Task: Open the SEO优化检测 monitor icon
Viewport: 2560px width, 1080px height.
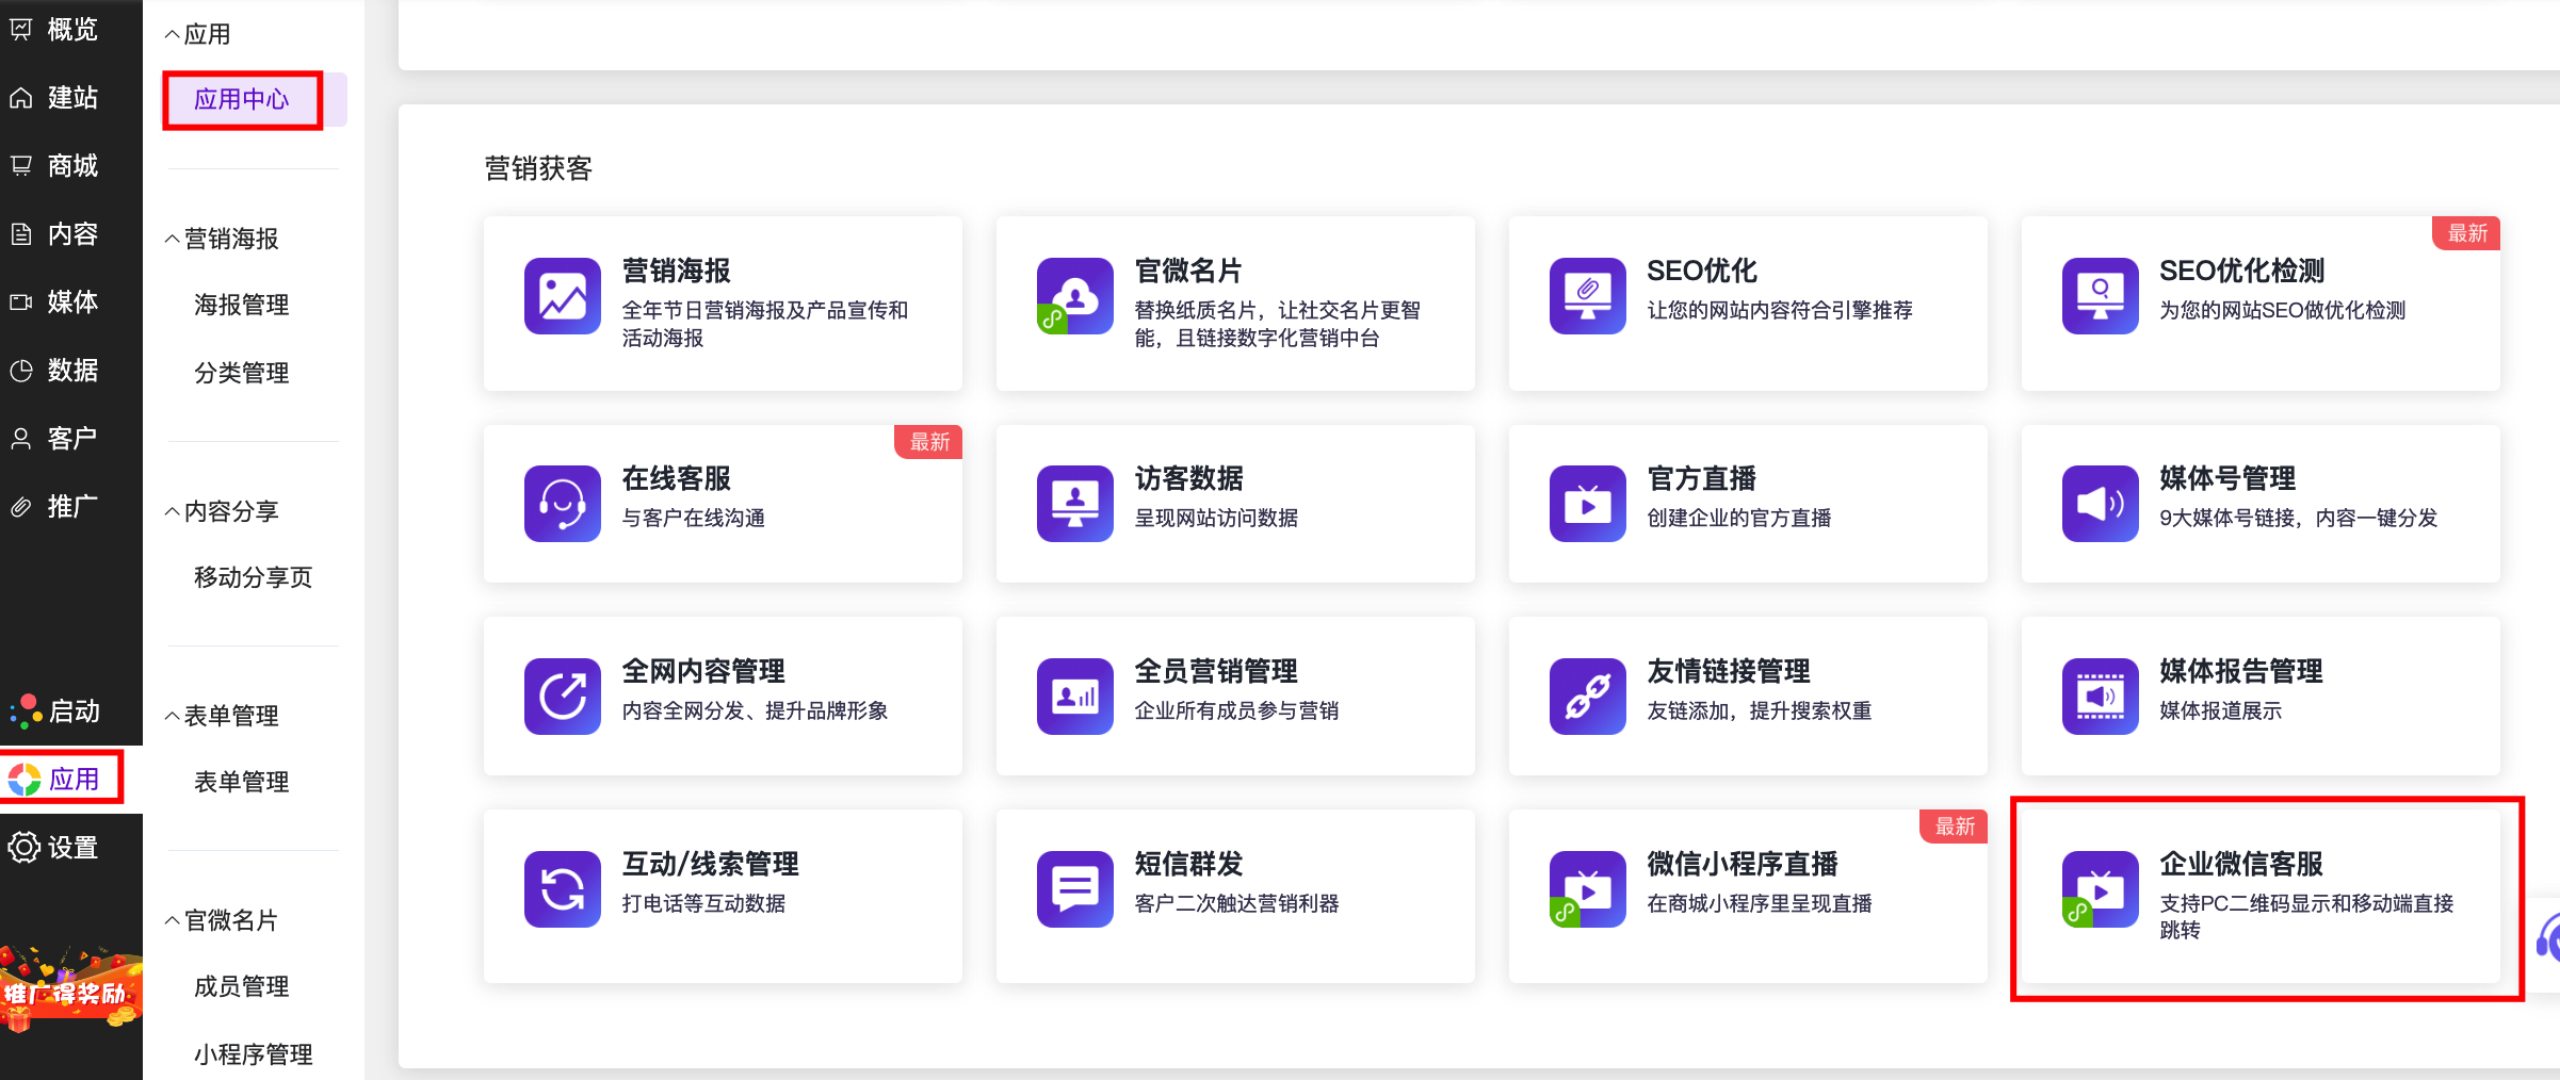Action: (2099, 296)
